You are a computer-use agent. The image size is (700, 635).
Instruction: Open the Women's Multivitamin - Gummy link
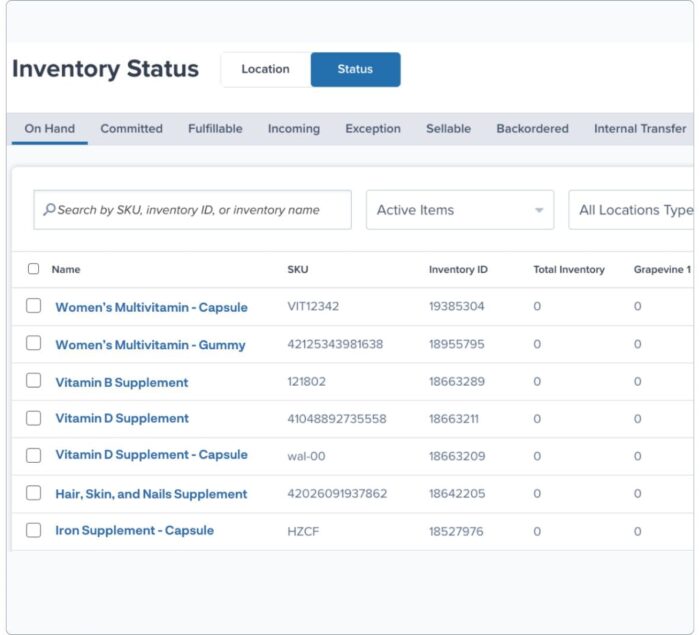[150, 345]
